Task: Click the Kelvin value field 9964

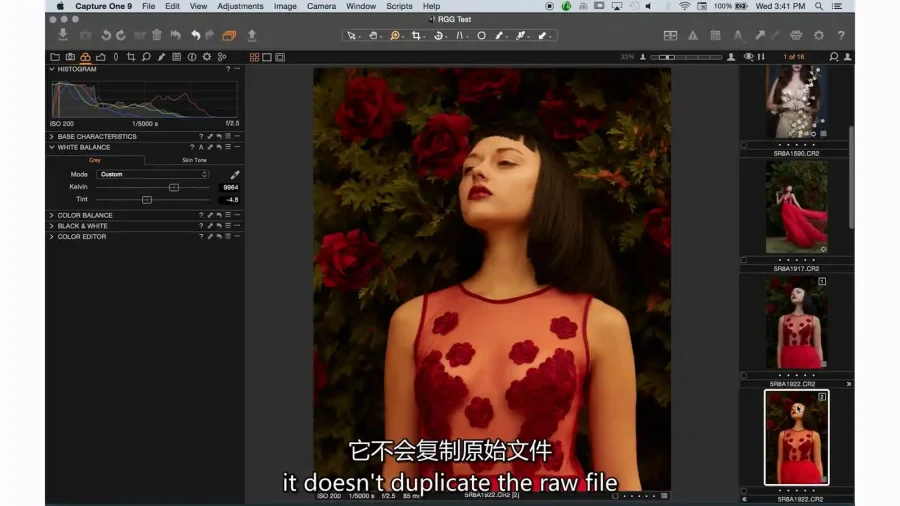Action: click(230, 188)
